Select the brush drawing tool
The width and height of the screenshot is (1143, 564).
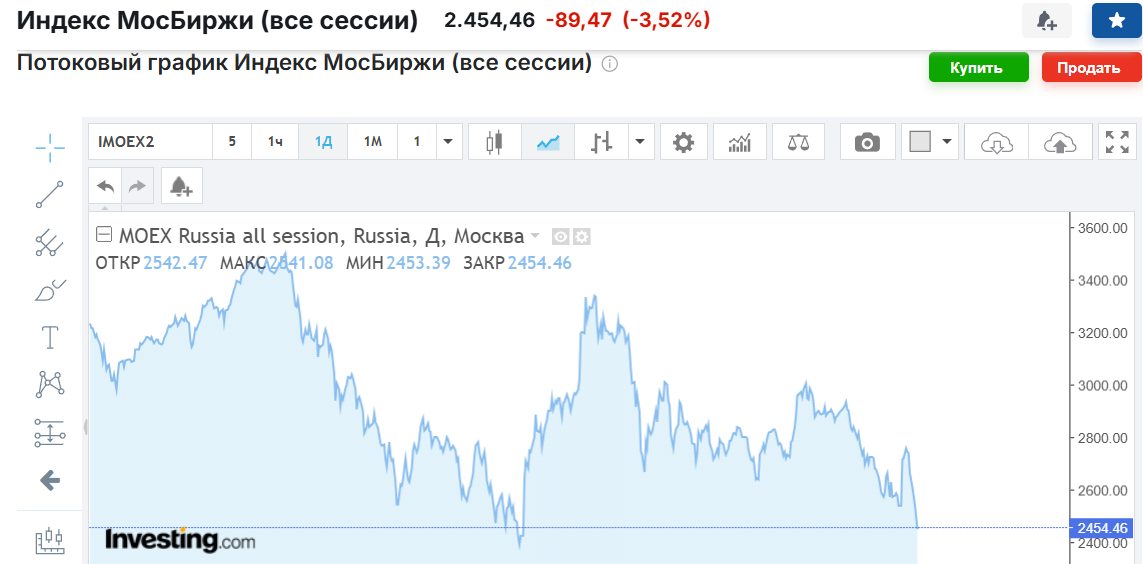pos(50,291)
